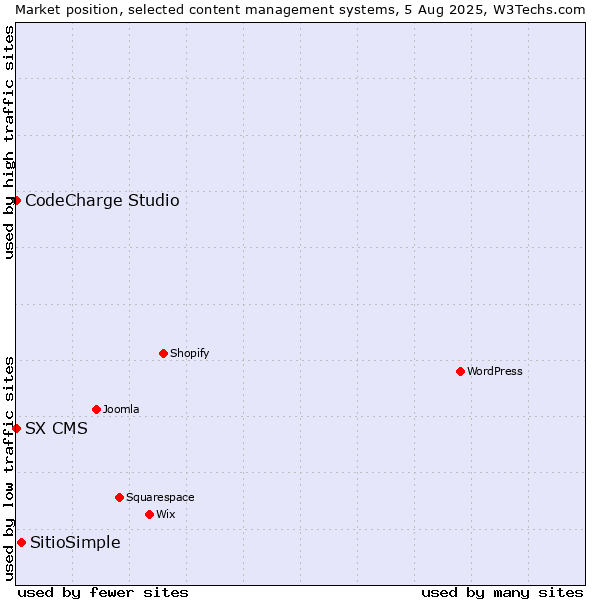Select the Wix data point
Screen dimensions: 600x600
150,515
